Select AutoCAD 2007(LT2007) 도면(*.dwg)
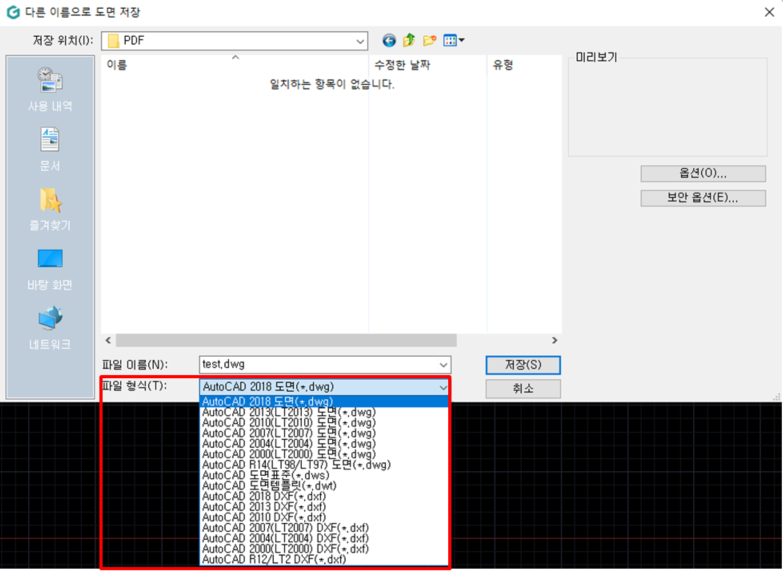 click(324, 433)
